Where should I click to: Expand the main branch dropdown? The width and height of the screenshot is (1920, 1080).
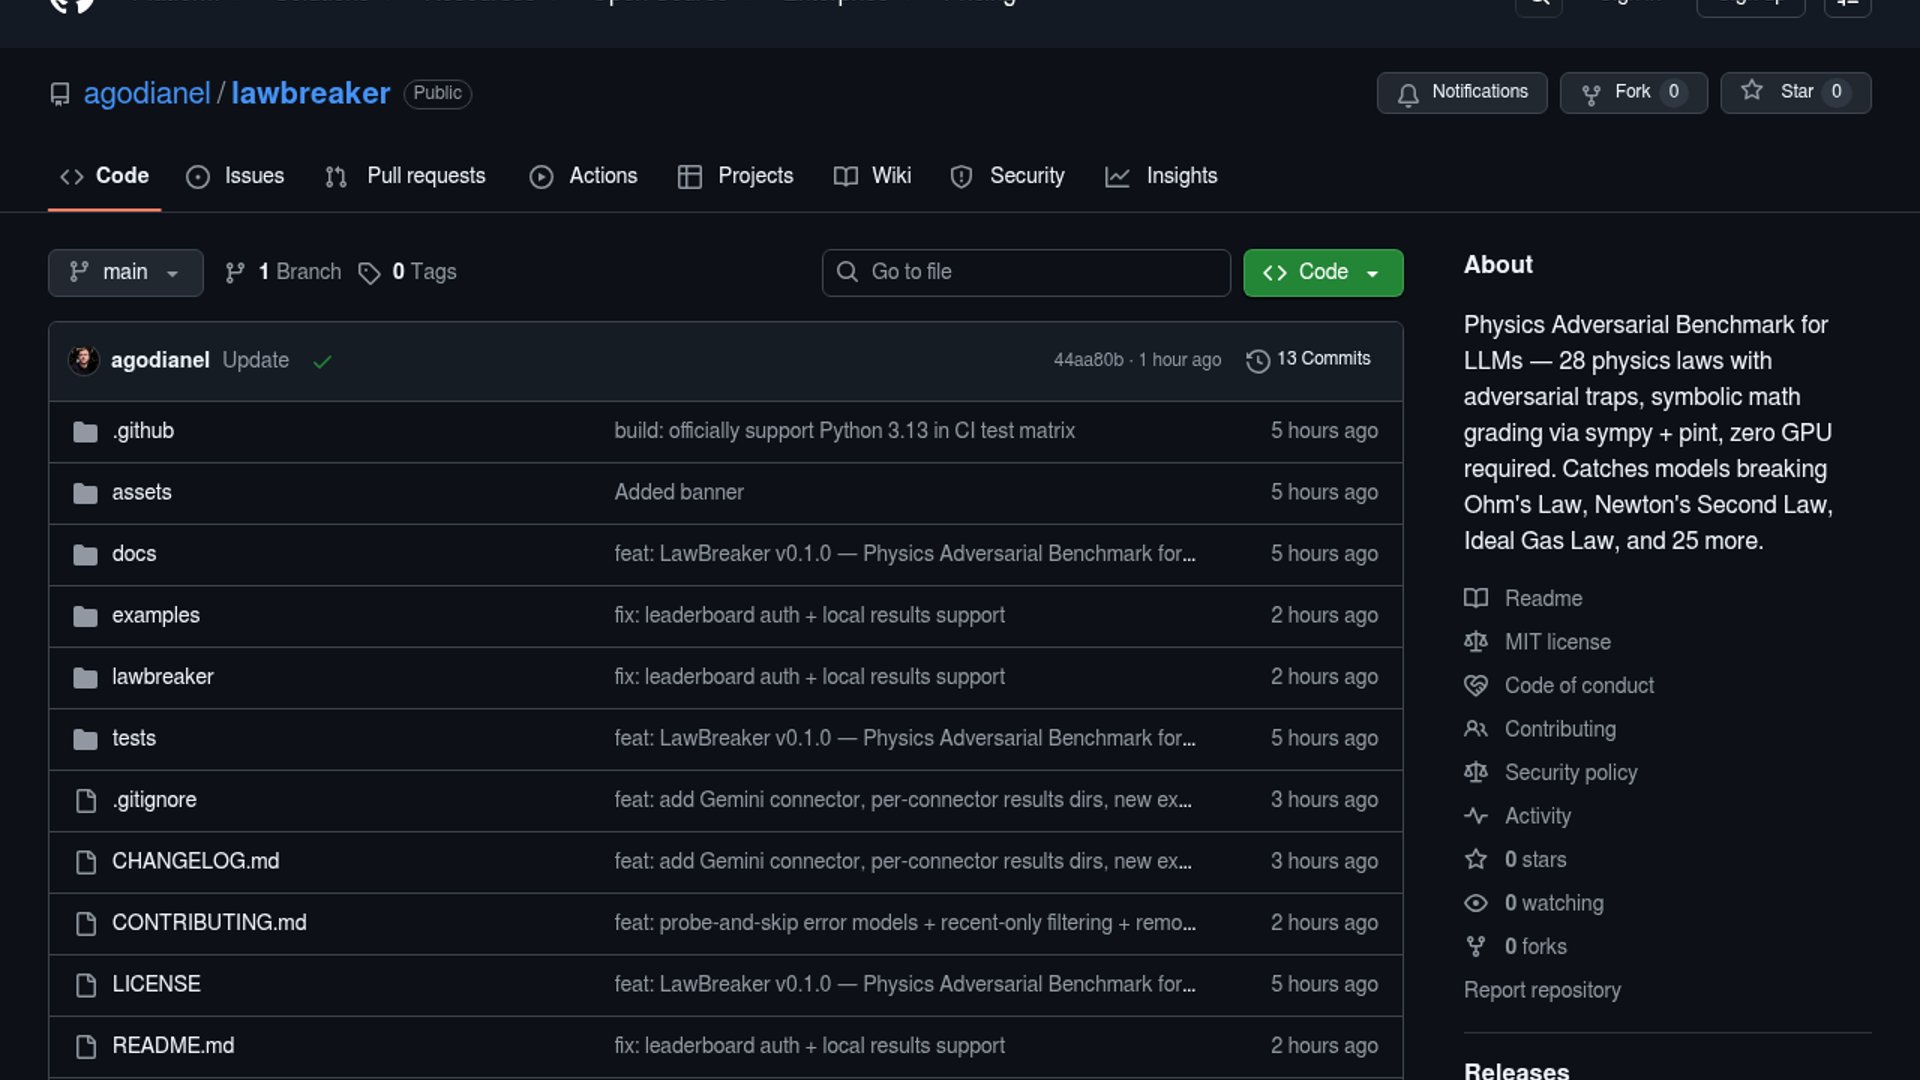click(x=125, y=272)
